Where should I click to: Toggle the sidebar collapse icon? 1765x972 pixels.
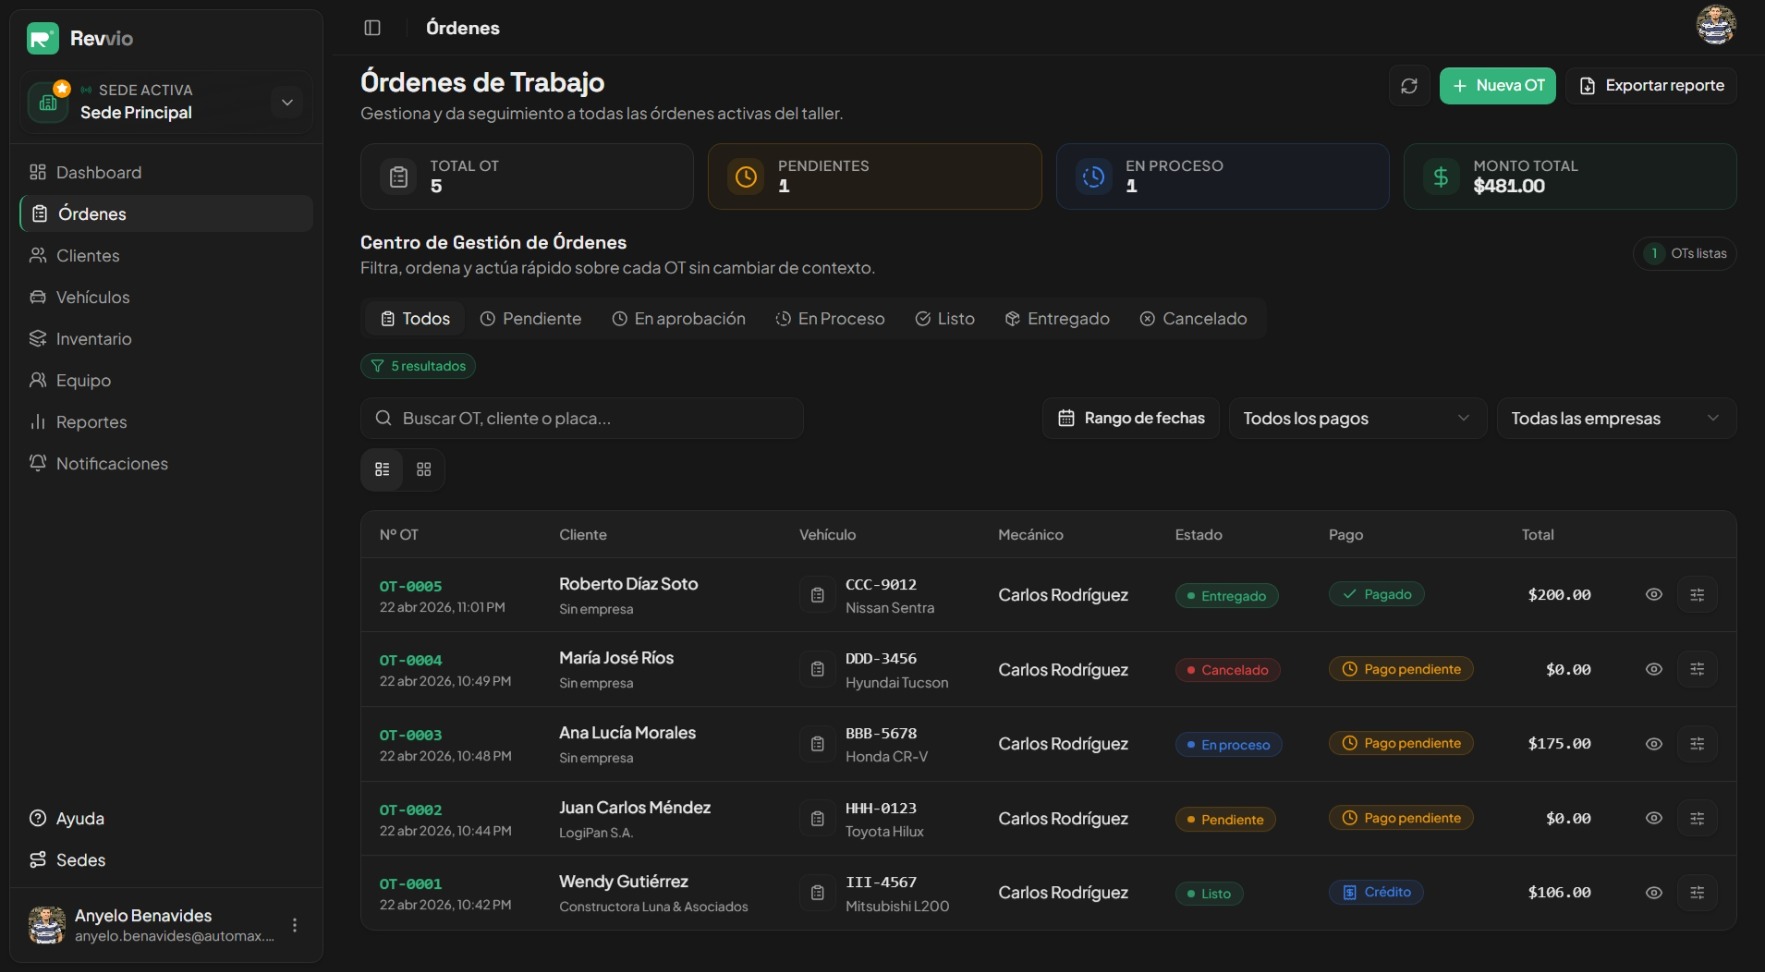(x=373, y=28)
